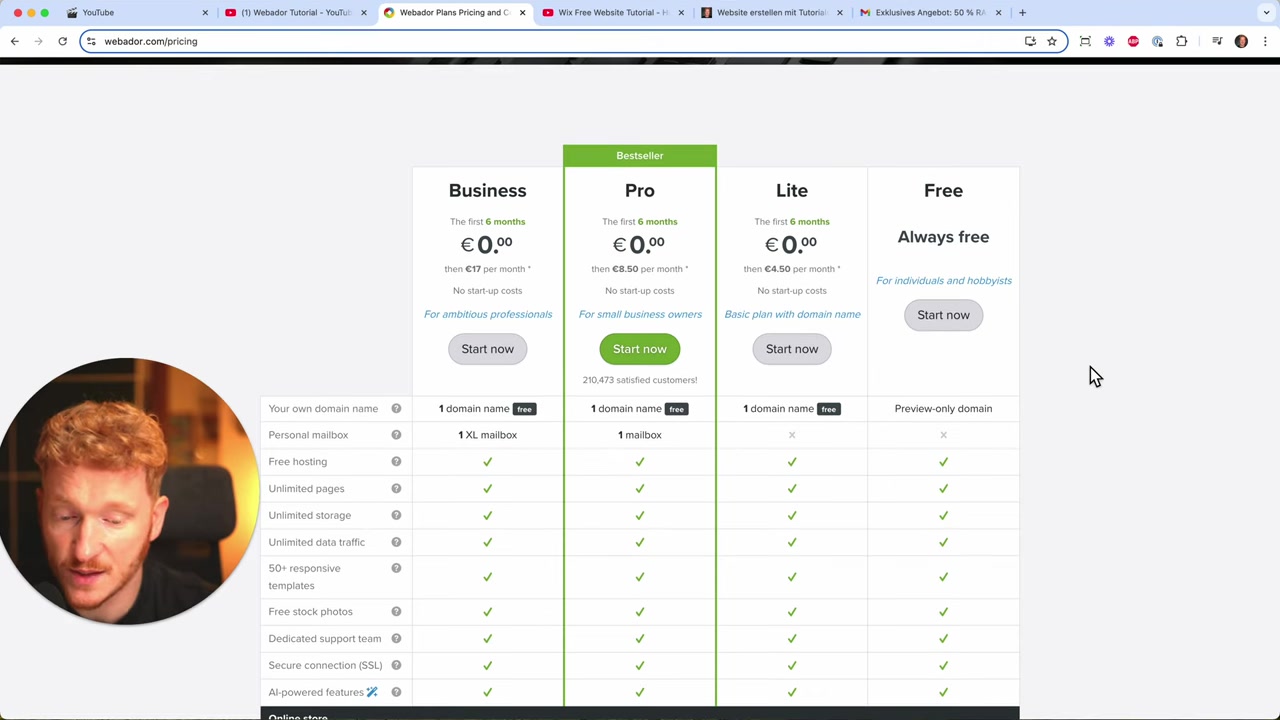Screen dimensions: 1280x720
Task: Go back to the previous page
Action: (x=14, y=41)
